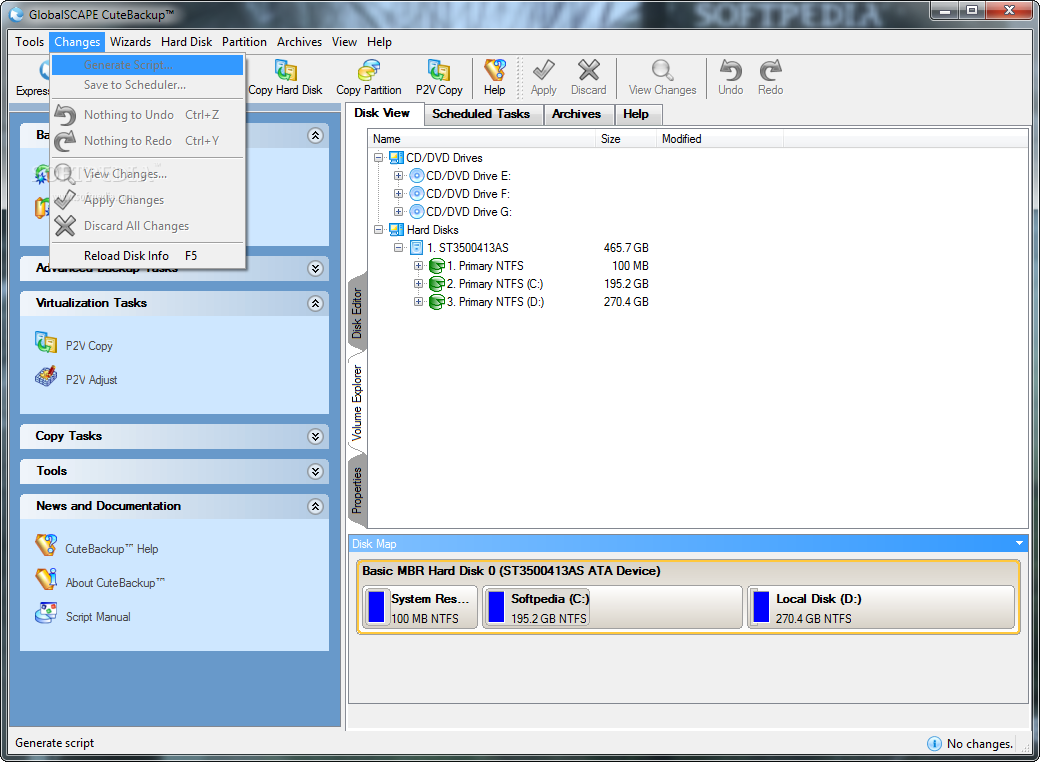
Task: Click the Script Manual link
Action: coord(98,617)
